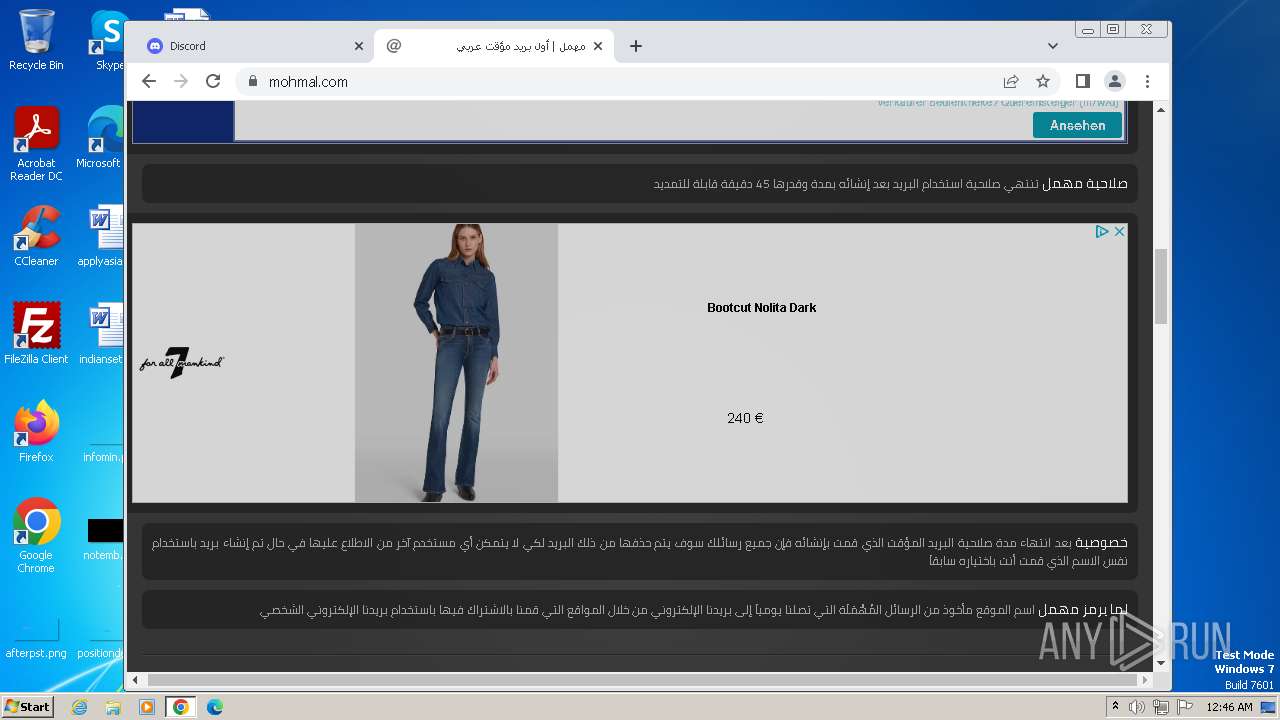Click the jeans model ad image
The height and width of the screenshot is (720, 1280).
pyautogui.click(x=456, y=362)
